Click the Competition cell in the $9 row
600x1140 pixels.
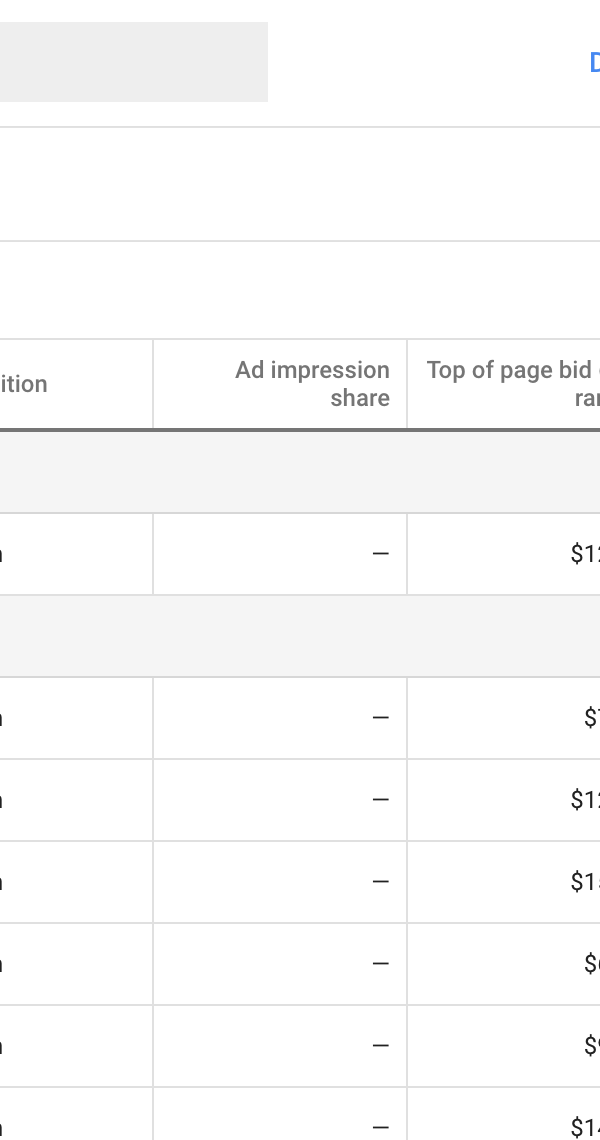point(76,1046)
